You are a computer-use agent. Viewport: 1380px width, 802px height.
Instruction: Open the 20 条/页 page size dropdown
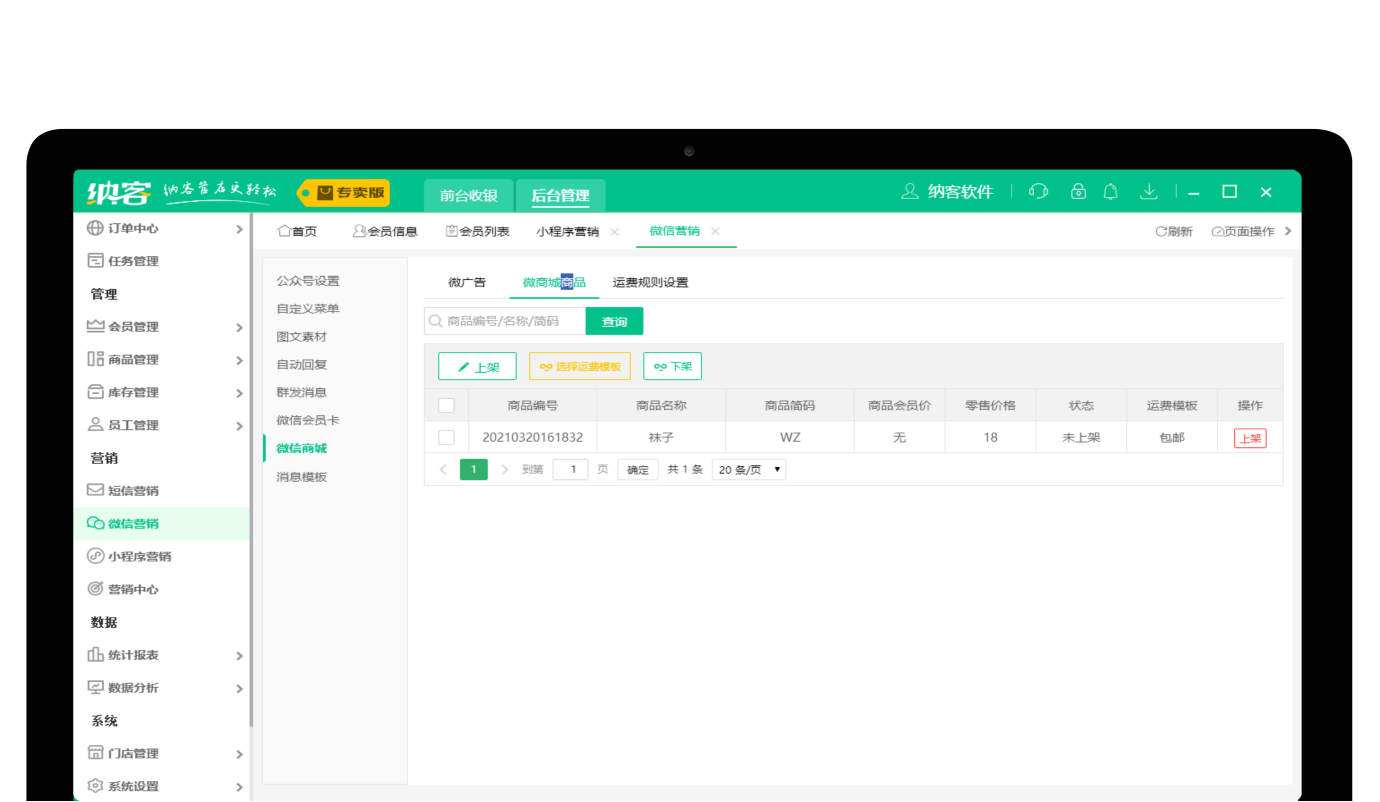click(x=748, y=470)
